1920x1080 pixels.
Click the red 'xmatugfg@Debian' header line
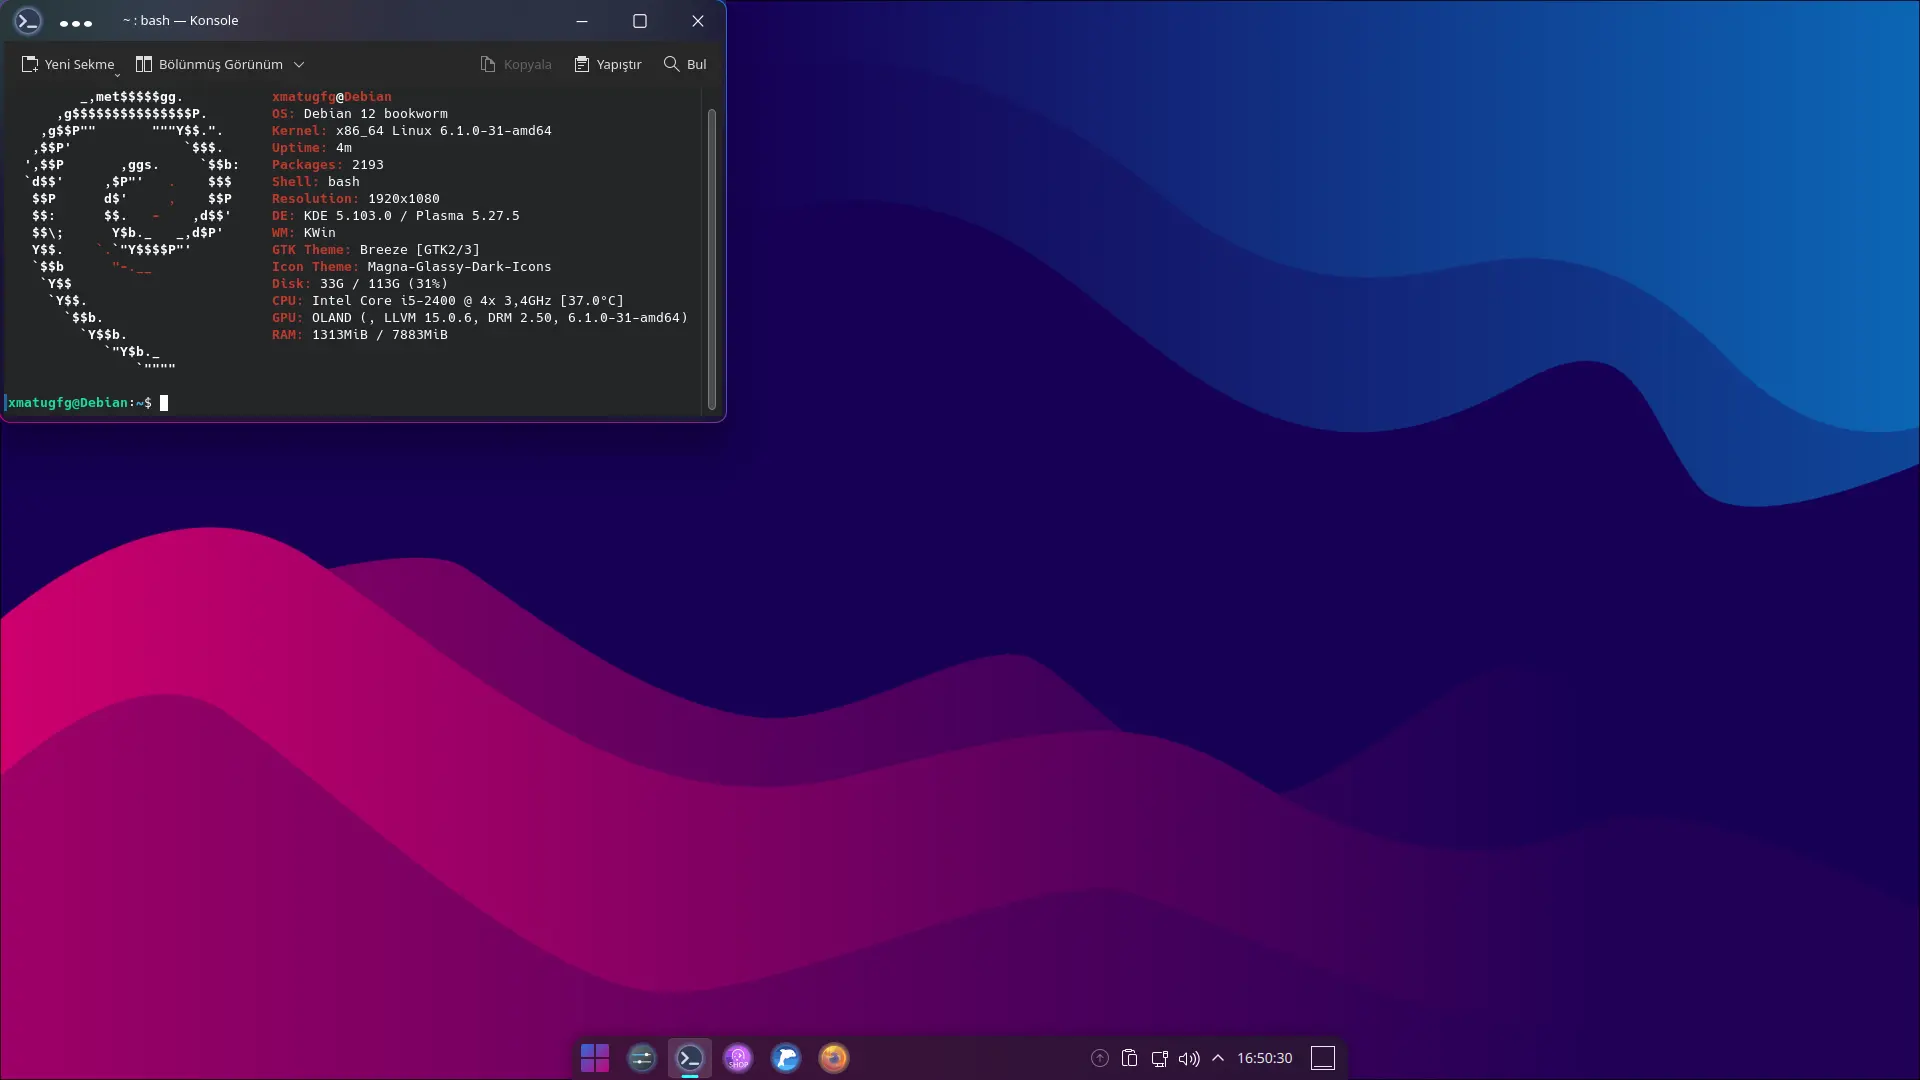tap(332, 97)
